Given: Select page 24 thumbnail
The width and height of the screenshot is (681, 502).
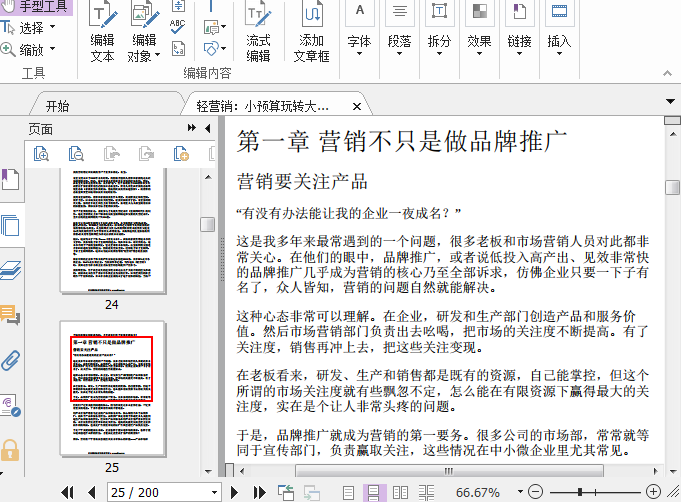Looking at the screenshot, I should coord(111,231).
